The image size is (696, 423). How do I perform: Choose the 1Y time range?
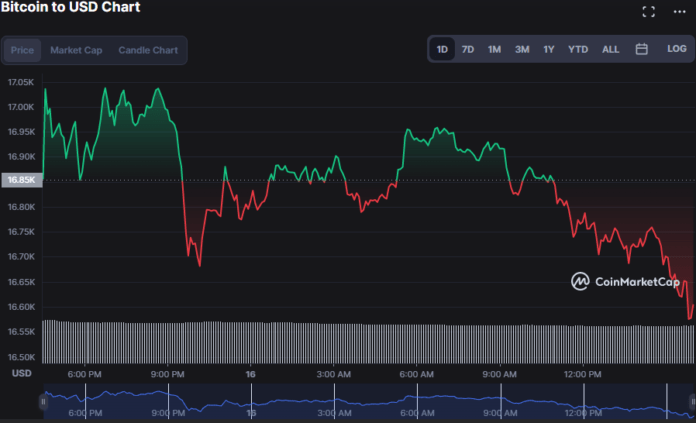(x=549, y=49)
